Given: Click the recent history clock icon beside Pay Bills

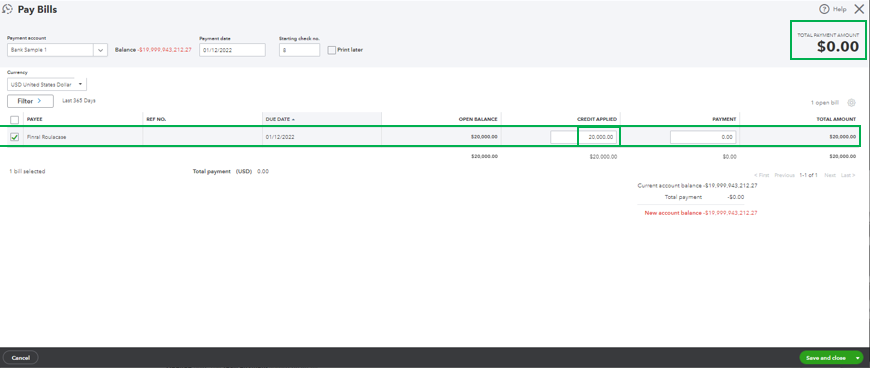Looking at the screenshot, I should 8,9.
